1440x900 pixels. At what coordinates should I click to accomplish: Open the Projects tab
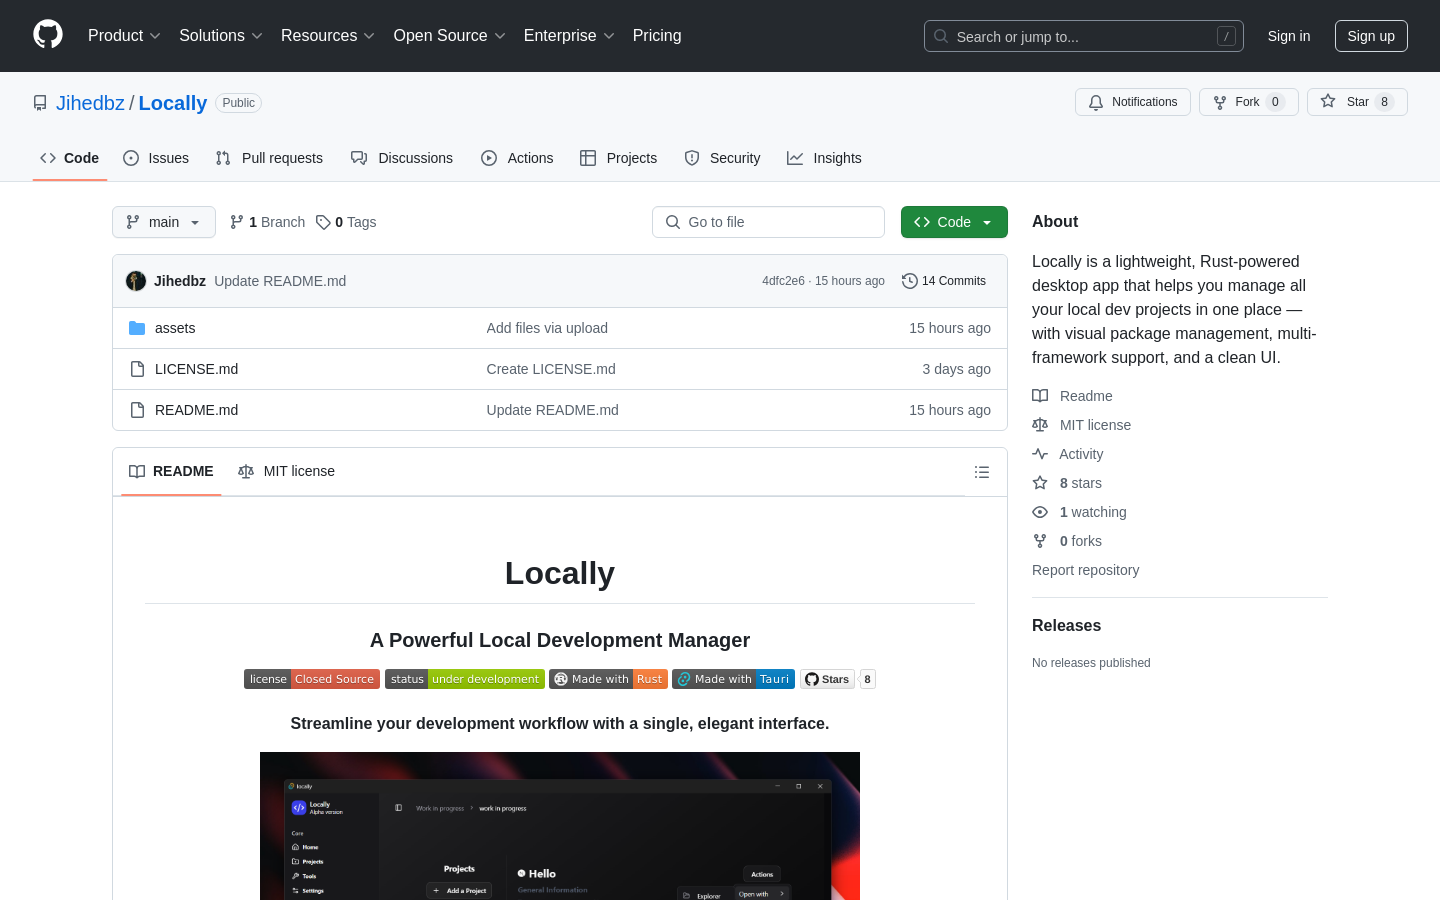pyautogui.click(x=619, y=158)
